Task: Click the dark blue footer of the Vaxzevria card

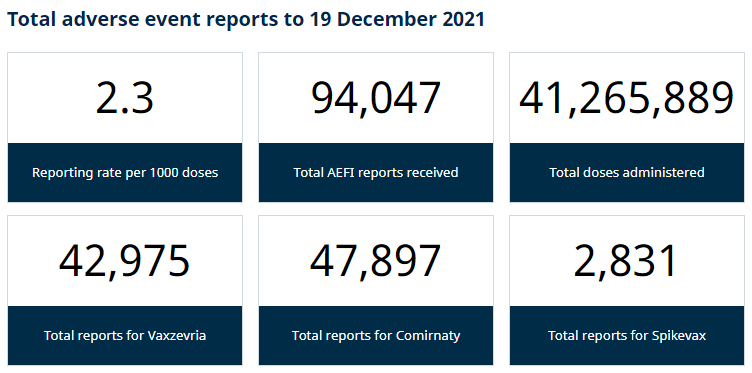Action: pyautogui.click(x=125, y=336)
